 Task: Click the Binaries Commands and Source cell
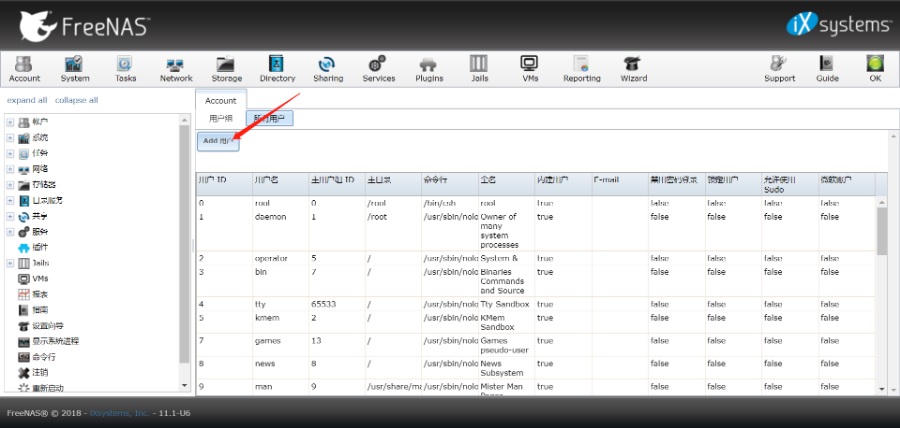click(506, 281)
